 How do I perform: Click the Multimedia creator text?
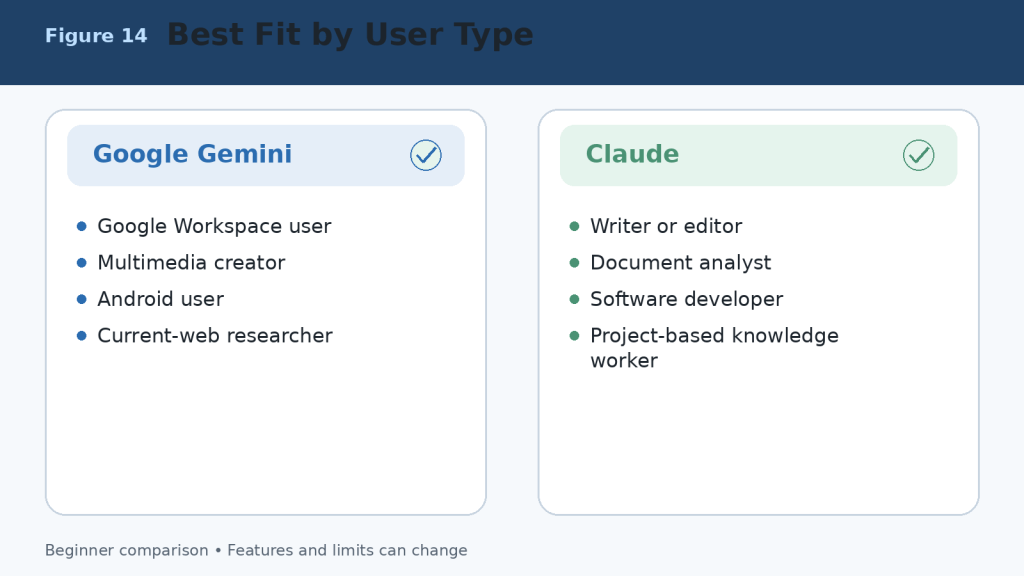pyautogui.click(x=191, y=263)
